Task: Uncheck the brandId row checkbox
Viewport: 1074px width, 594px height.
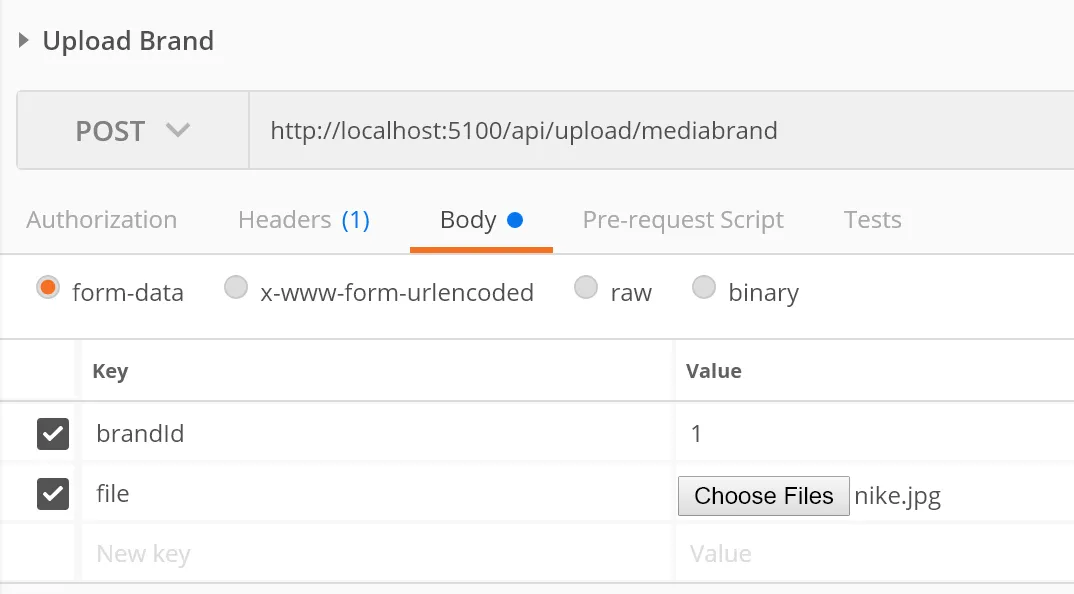Action: (x=53, y=434)
